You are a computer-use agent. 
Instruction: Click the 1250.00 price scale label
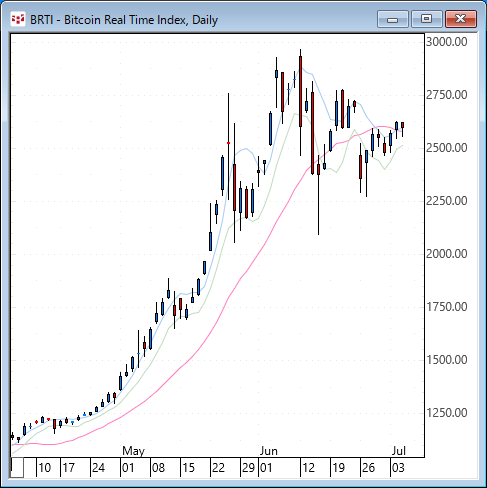point(447,413)
